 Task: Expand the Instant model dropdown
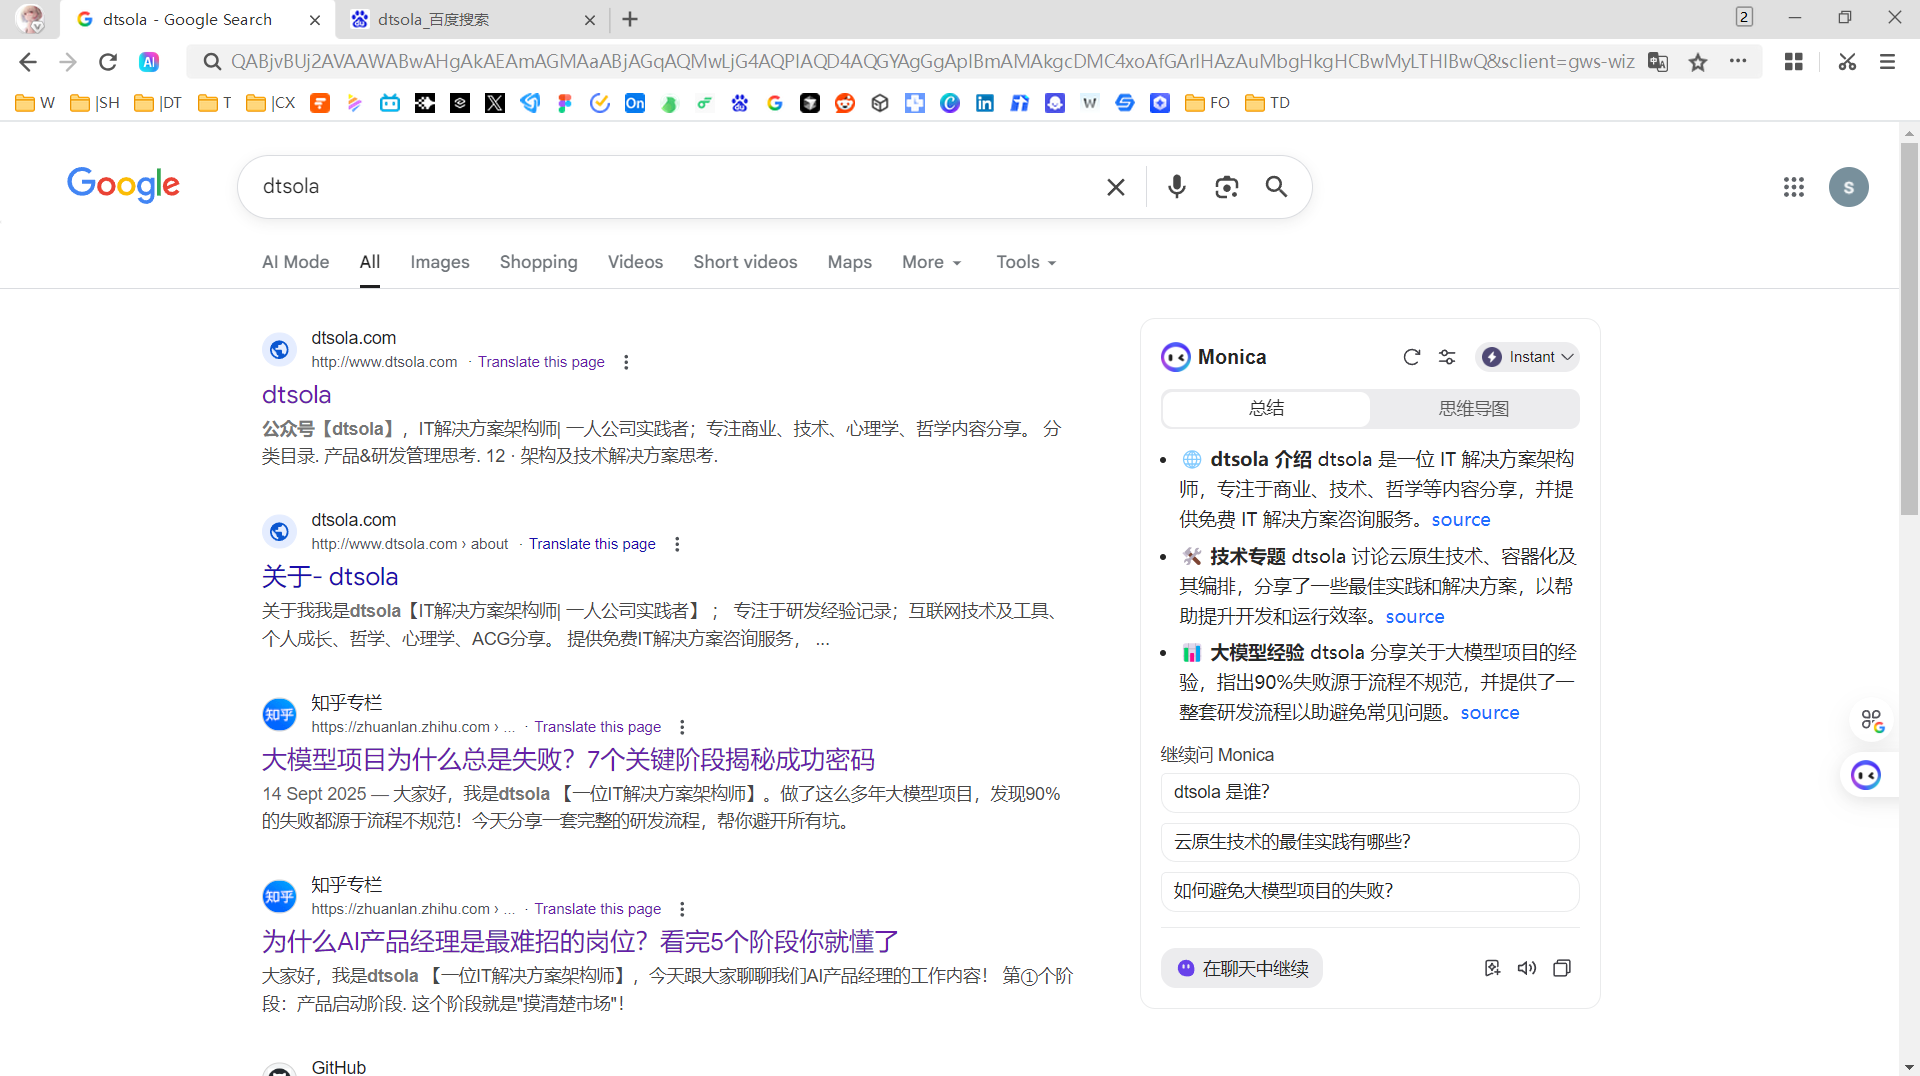[x=1527, y=357]
